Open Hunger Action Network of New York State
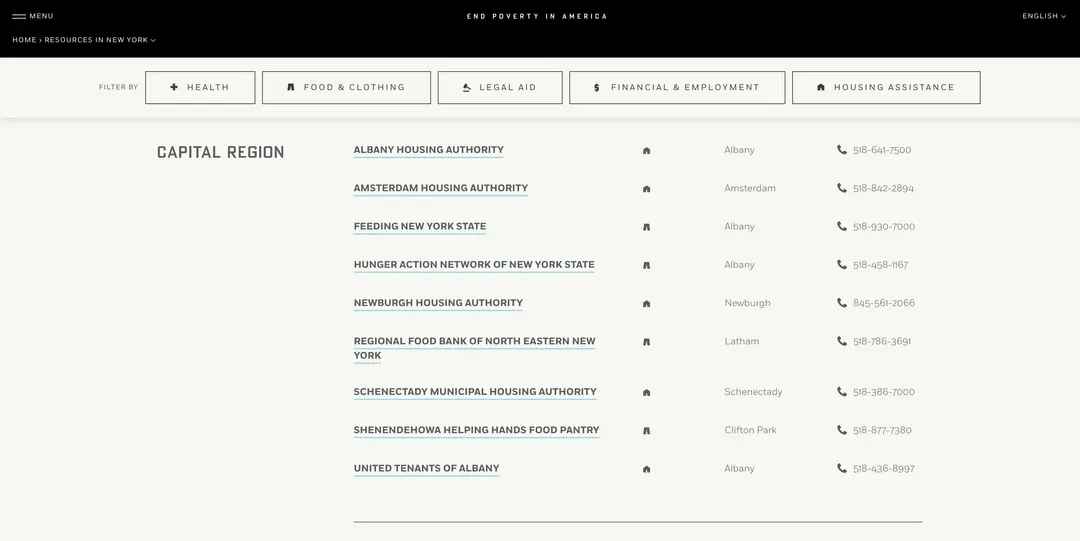Screen dimensions: 1080x541 point(474,264)
